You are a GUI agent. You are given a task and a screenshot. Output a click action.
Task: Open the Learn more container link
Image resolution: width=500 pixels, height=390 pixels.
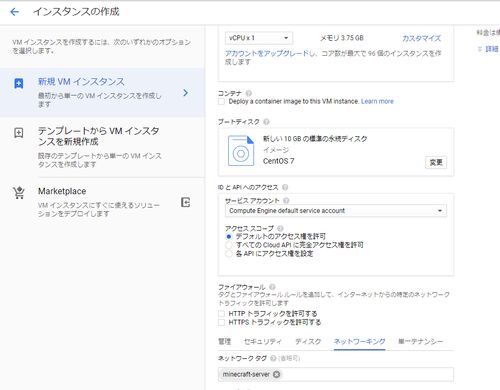(377, 101)
